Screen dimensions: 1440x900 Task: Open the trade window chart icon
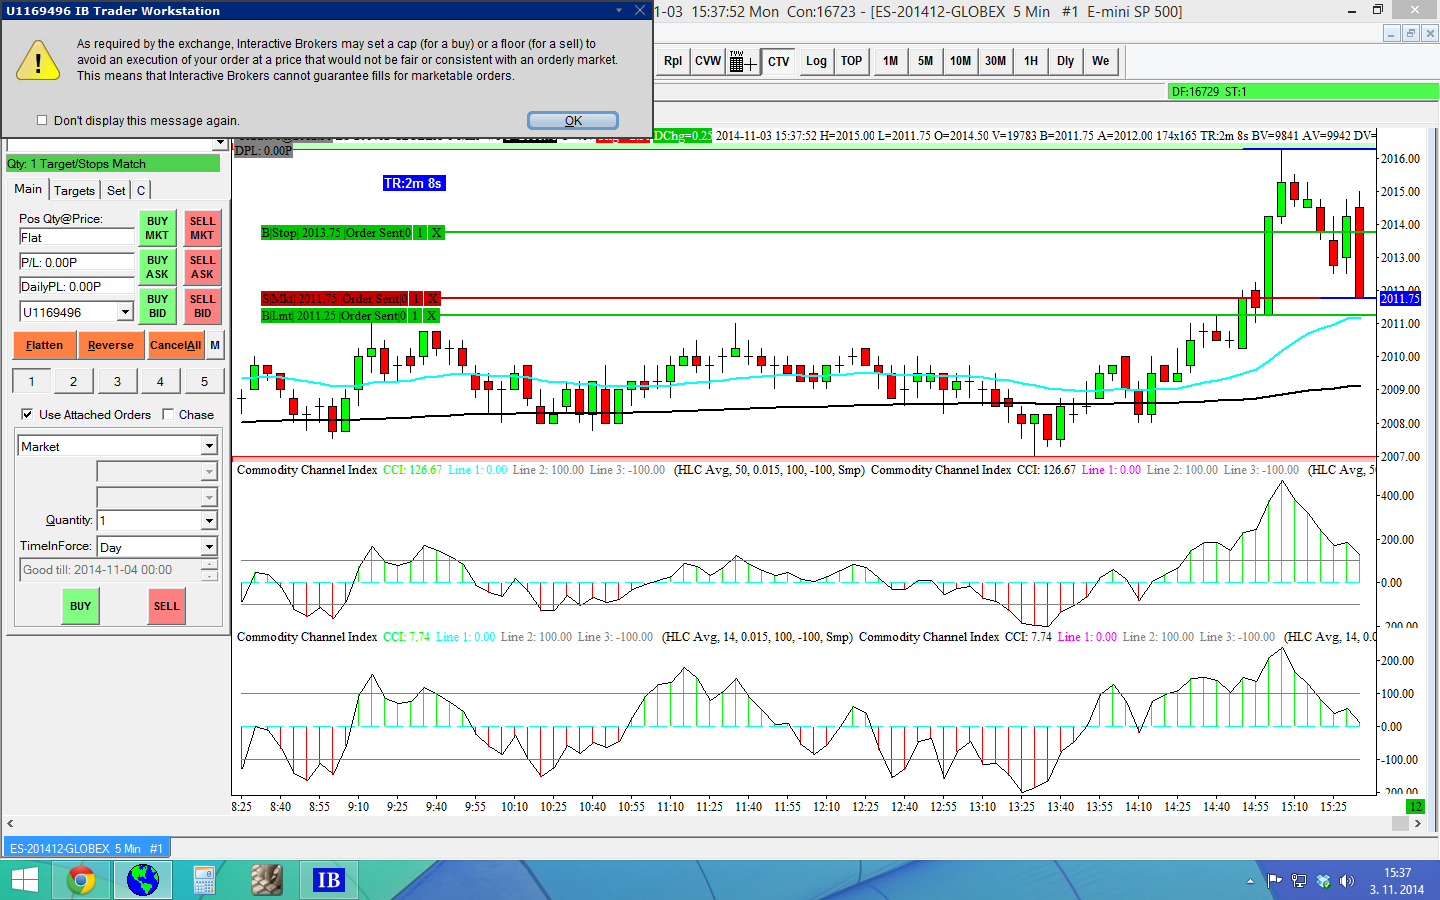coord(742,62)
